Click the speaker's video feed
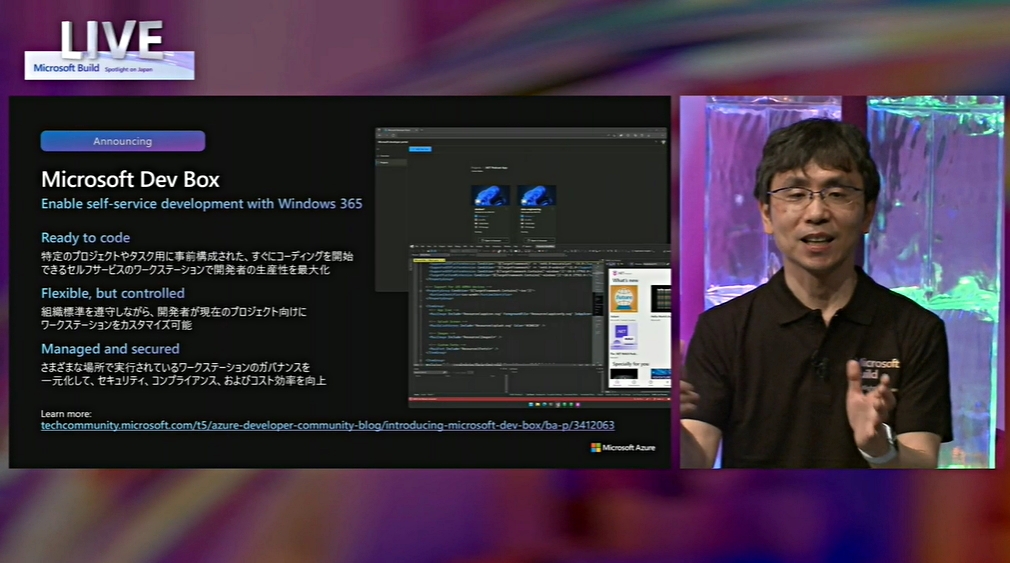This screenshot has width=1010, height=563. pyautogui.click(x=842, y=282)
